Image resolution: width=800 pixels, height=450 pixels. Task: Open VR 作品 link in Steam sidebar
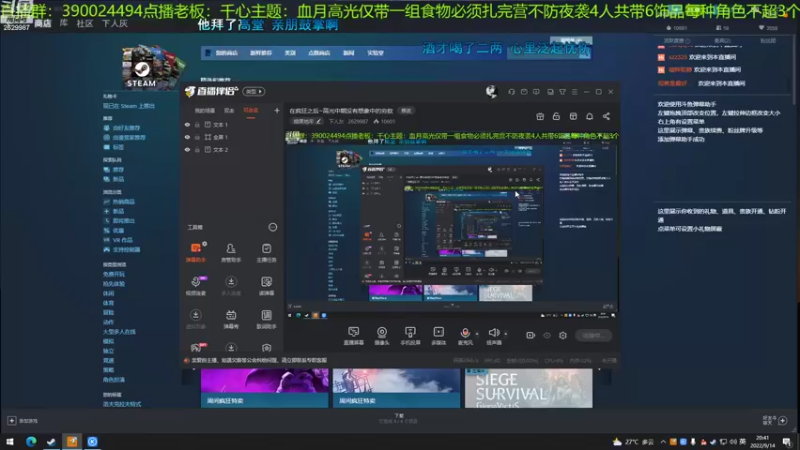pyautogui.click(x=122, y=240)
